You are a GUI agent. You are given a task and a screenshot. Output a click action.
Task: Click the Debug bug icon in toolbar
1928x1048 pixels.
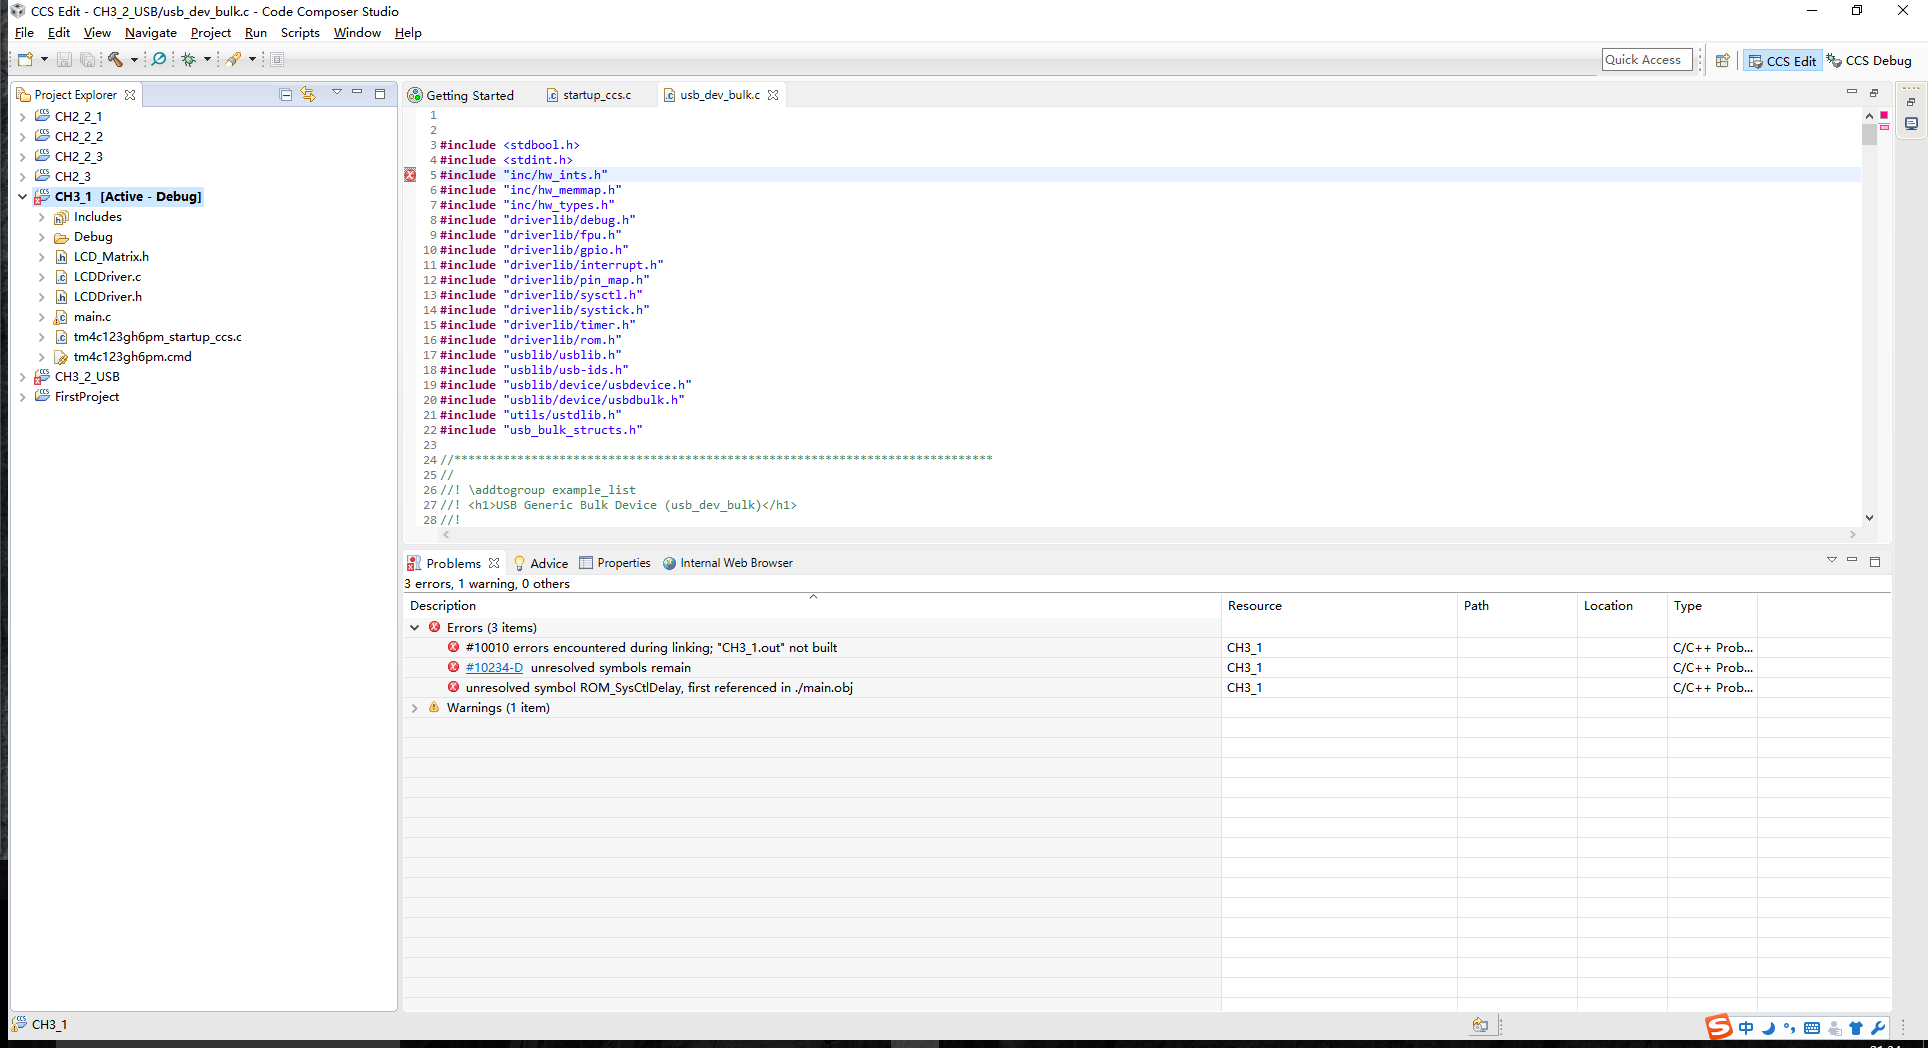pos(188,60)
